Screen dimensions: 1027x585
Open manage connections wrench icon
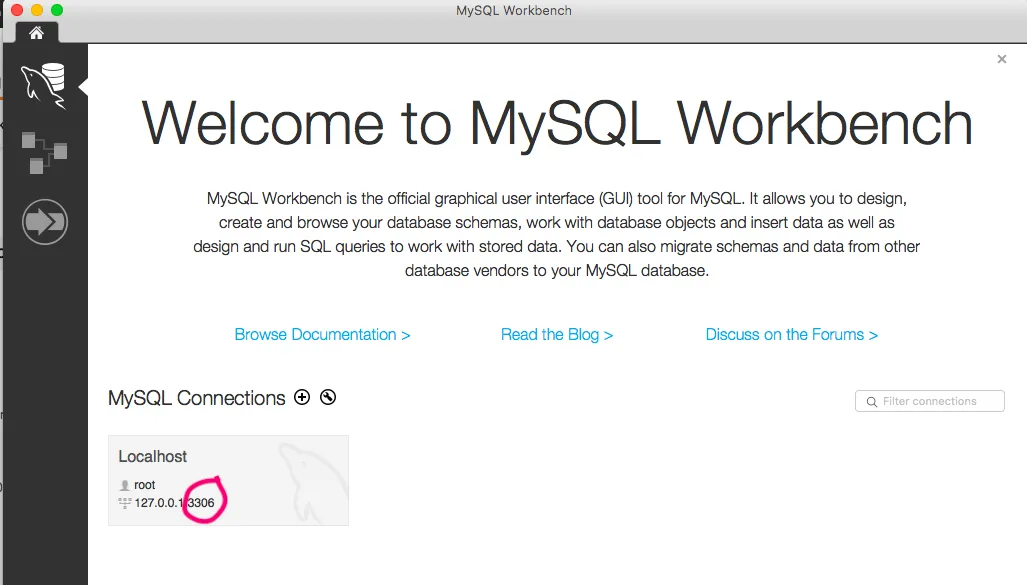[328, 398]
